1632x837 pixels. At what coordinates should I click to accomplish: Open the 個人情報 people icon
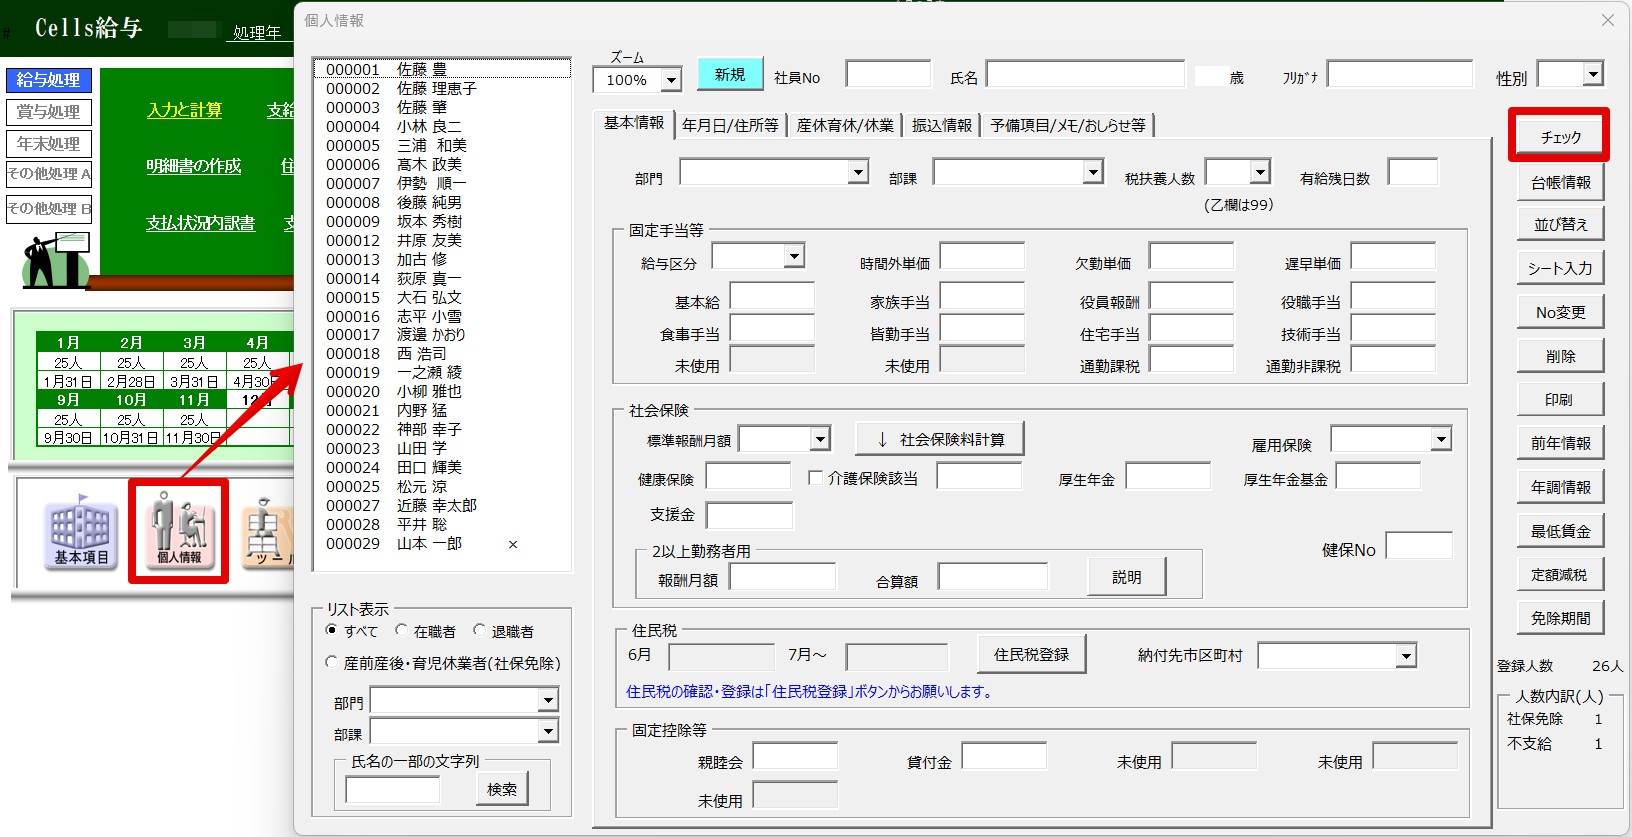pyautogui.click(x=179, y=532)
